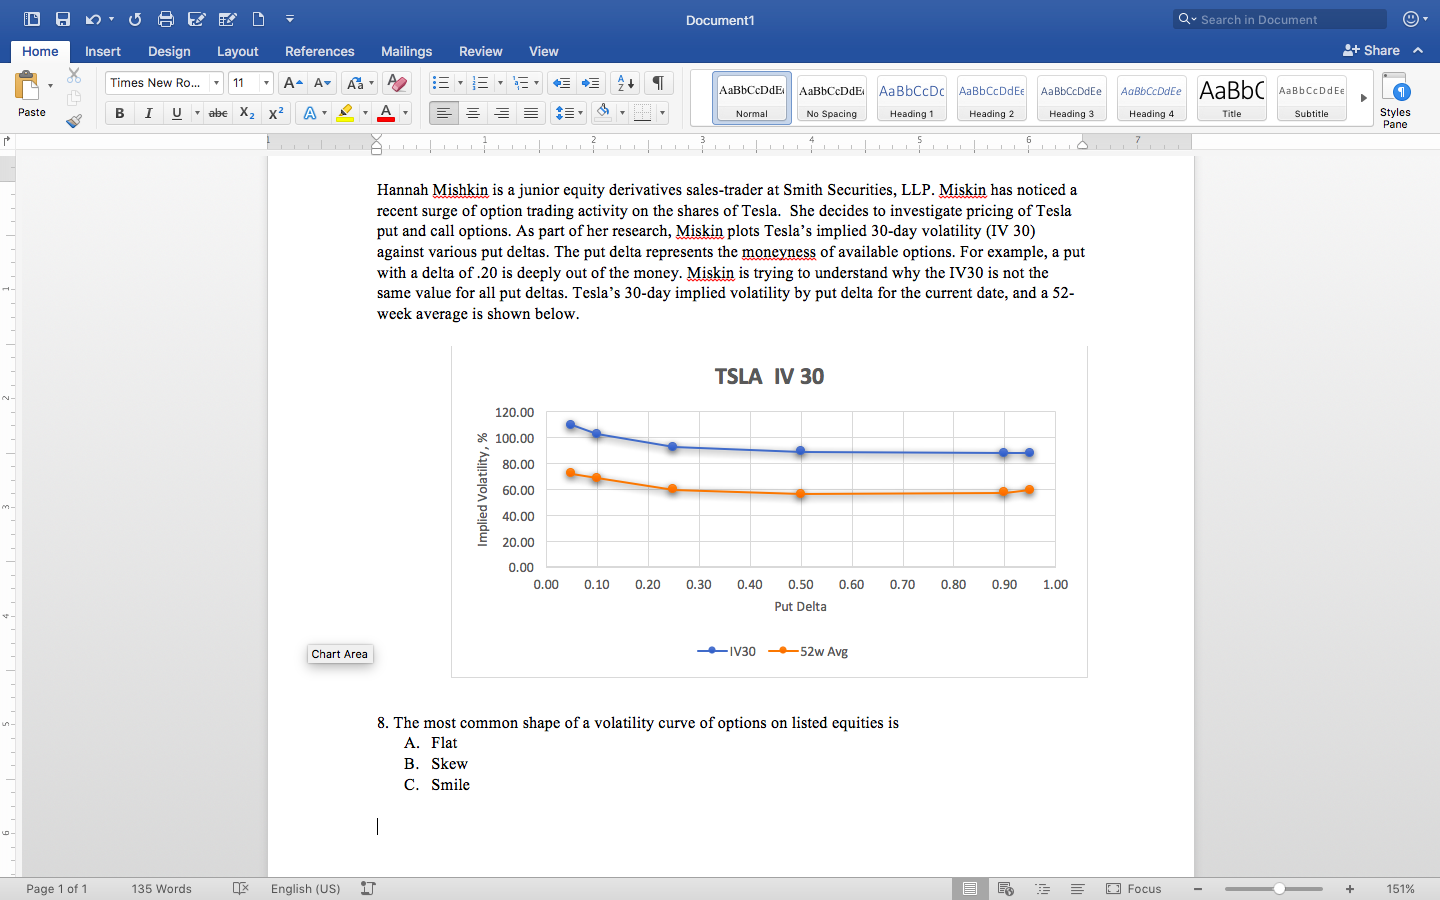Open the References tab

click(x=320, y=51)
